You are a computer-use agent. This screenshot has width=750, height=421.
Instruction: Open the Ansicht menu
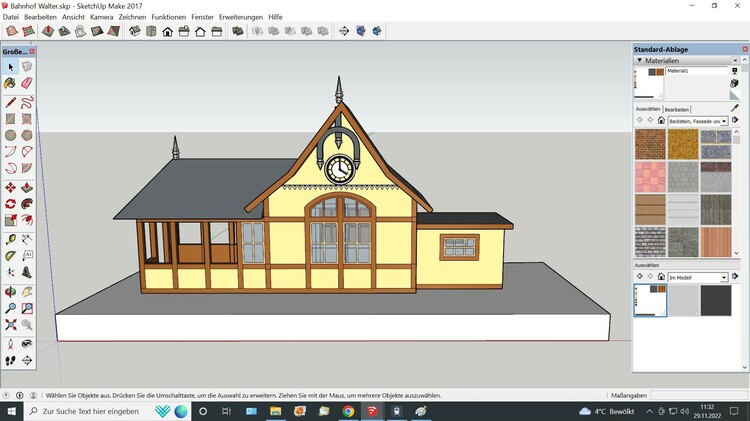coord(73,17)
